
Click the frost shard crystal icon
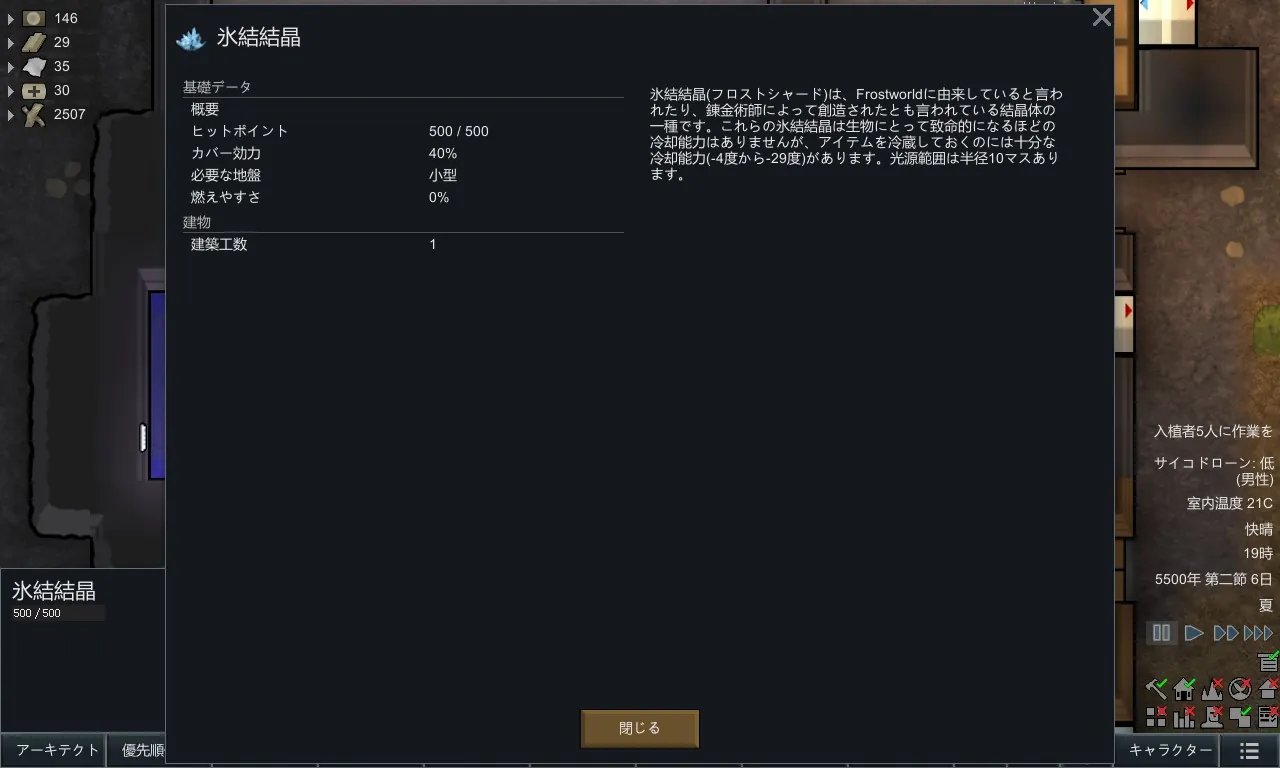(190, 39)
